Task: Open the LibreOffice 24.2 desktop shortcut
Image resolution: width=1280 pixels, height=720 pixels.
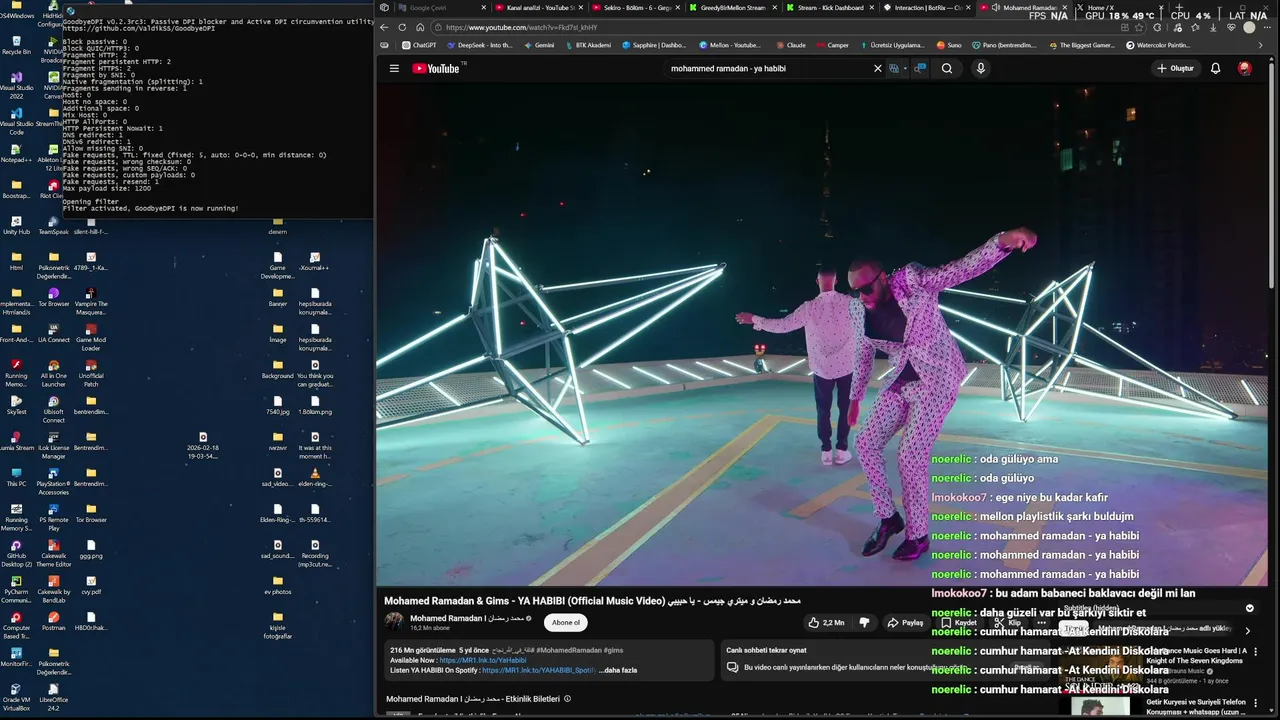Action: 53,696
